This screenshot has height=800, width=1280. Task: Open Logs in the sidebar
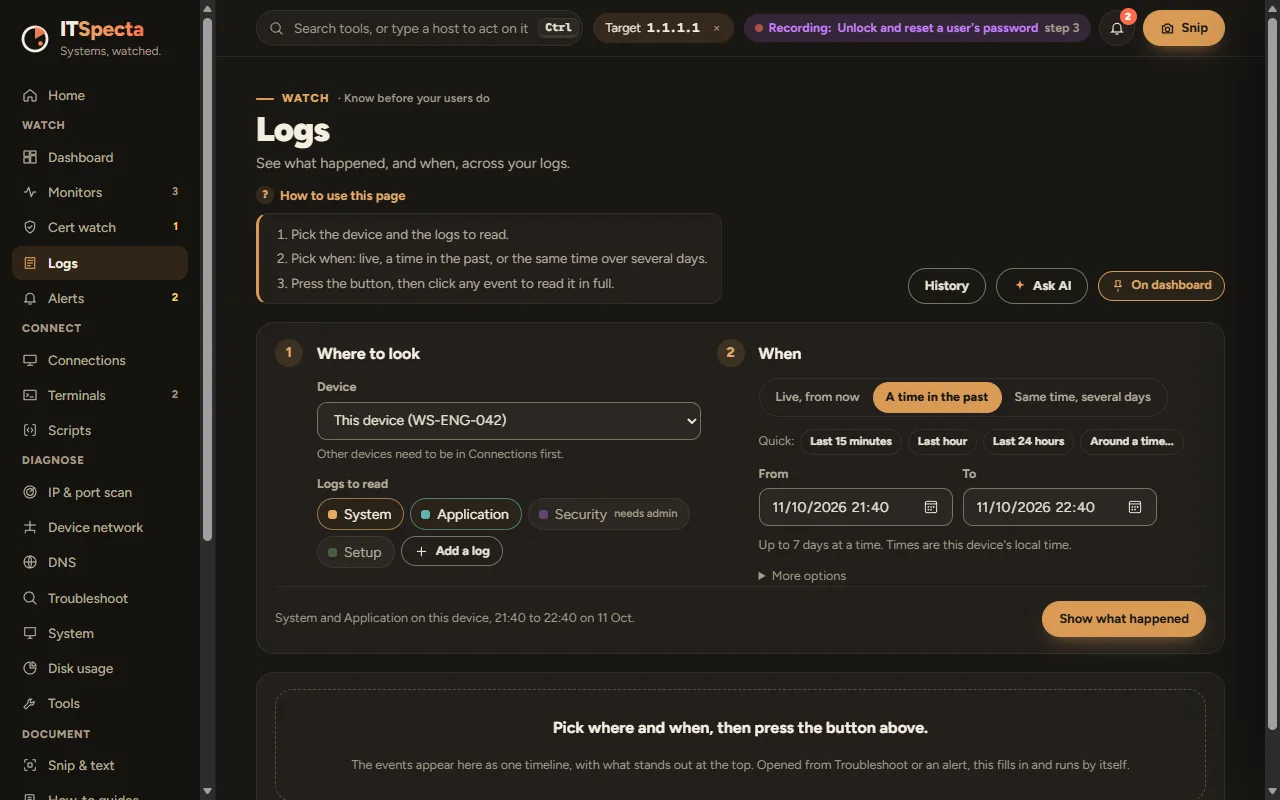pyautogui.click(x=100, y=263)
